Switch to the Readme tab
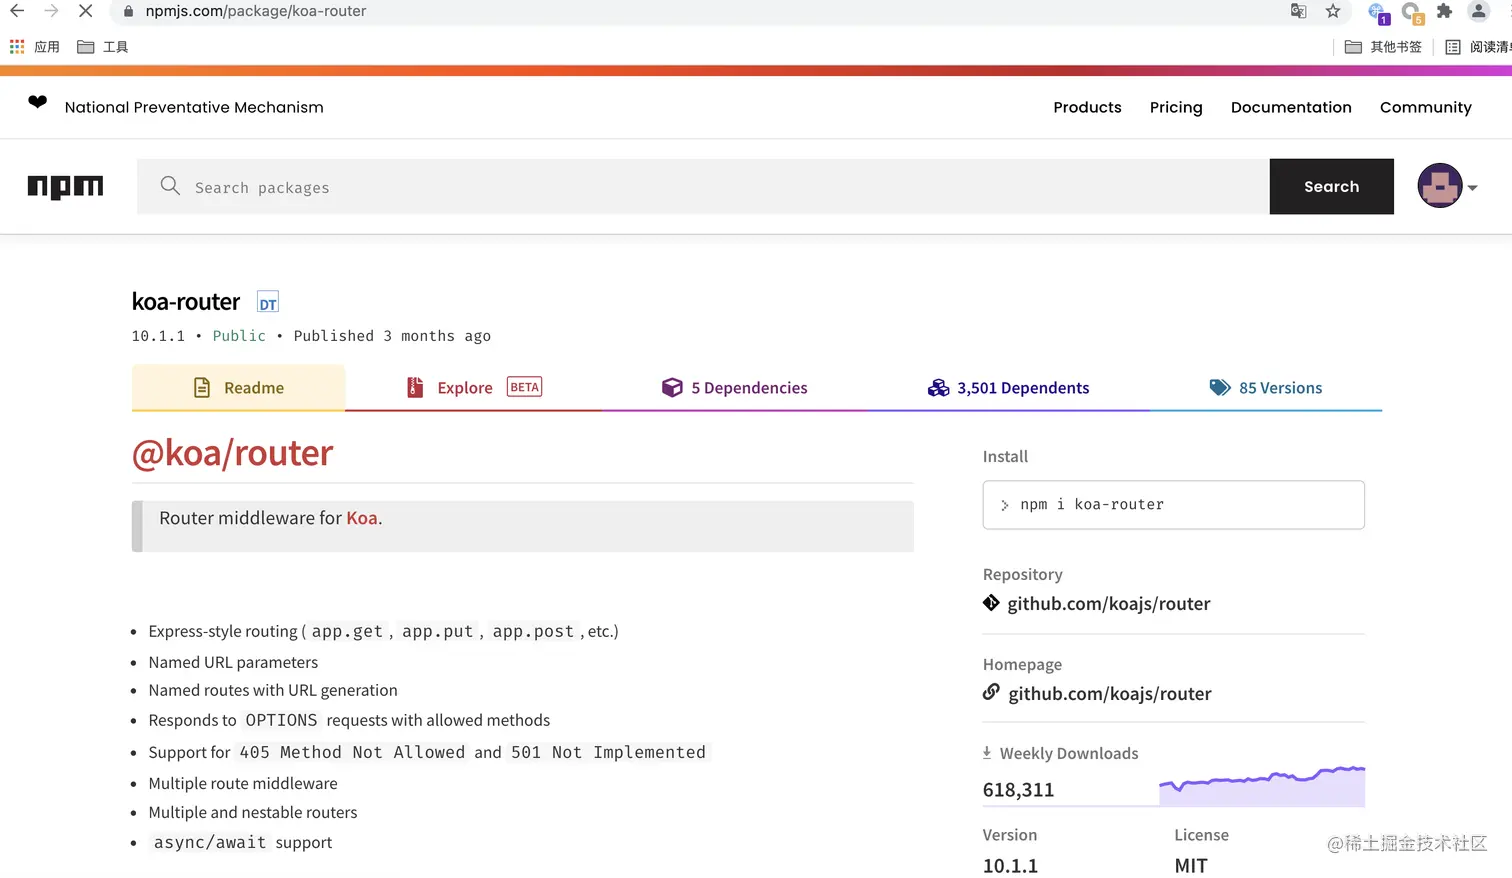Image resolution: width=1512 pixels, height=878 pixels. click(x=239, y=388)
